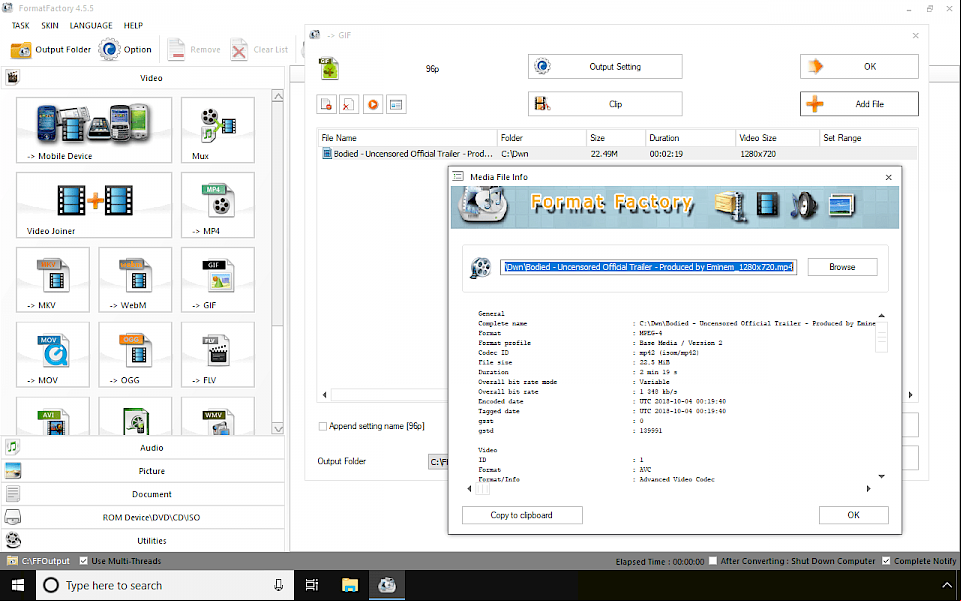Expand the ROM Device\DVD\CD\ISO category

[x=143, y=518]
